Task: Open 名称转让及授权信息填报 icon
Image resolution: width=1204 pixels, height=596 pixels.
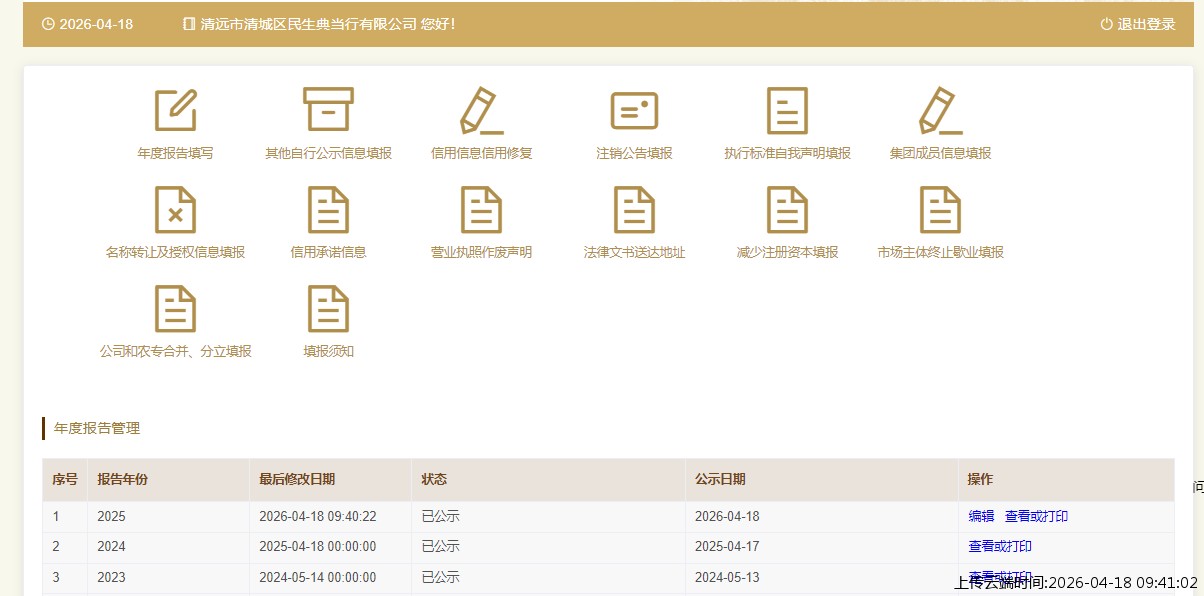Action: (x=175, y=210)
